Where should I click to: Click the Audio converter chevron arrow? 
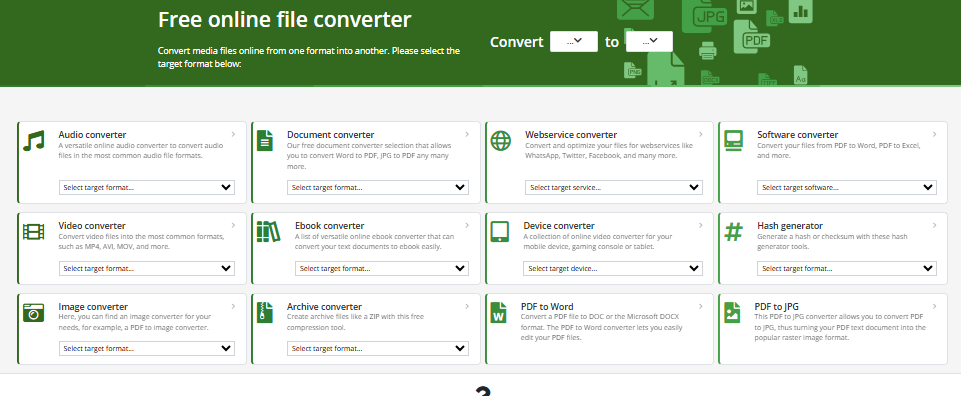pos(234,134)
